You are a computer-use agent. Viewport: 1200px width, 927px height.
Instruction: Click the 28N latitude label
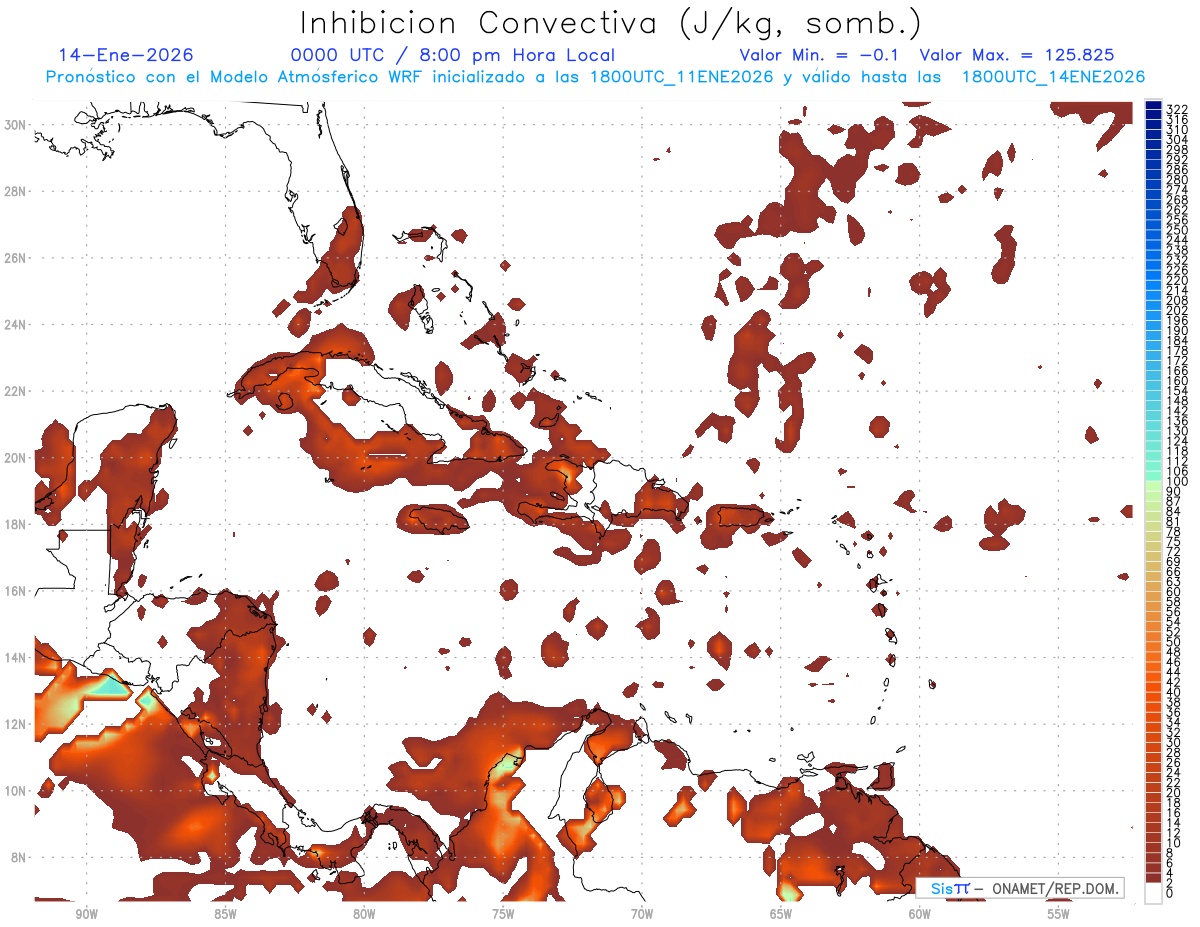[16, 191]
